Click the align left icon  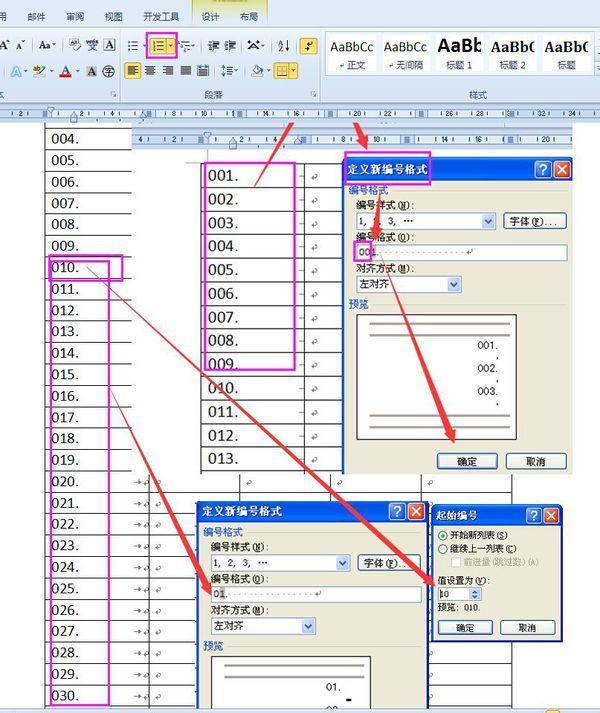(x=133, y=70)
